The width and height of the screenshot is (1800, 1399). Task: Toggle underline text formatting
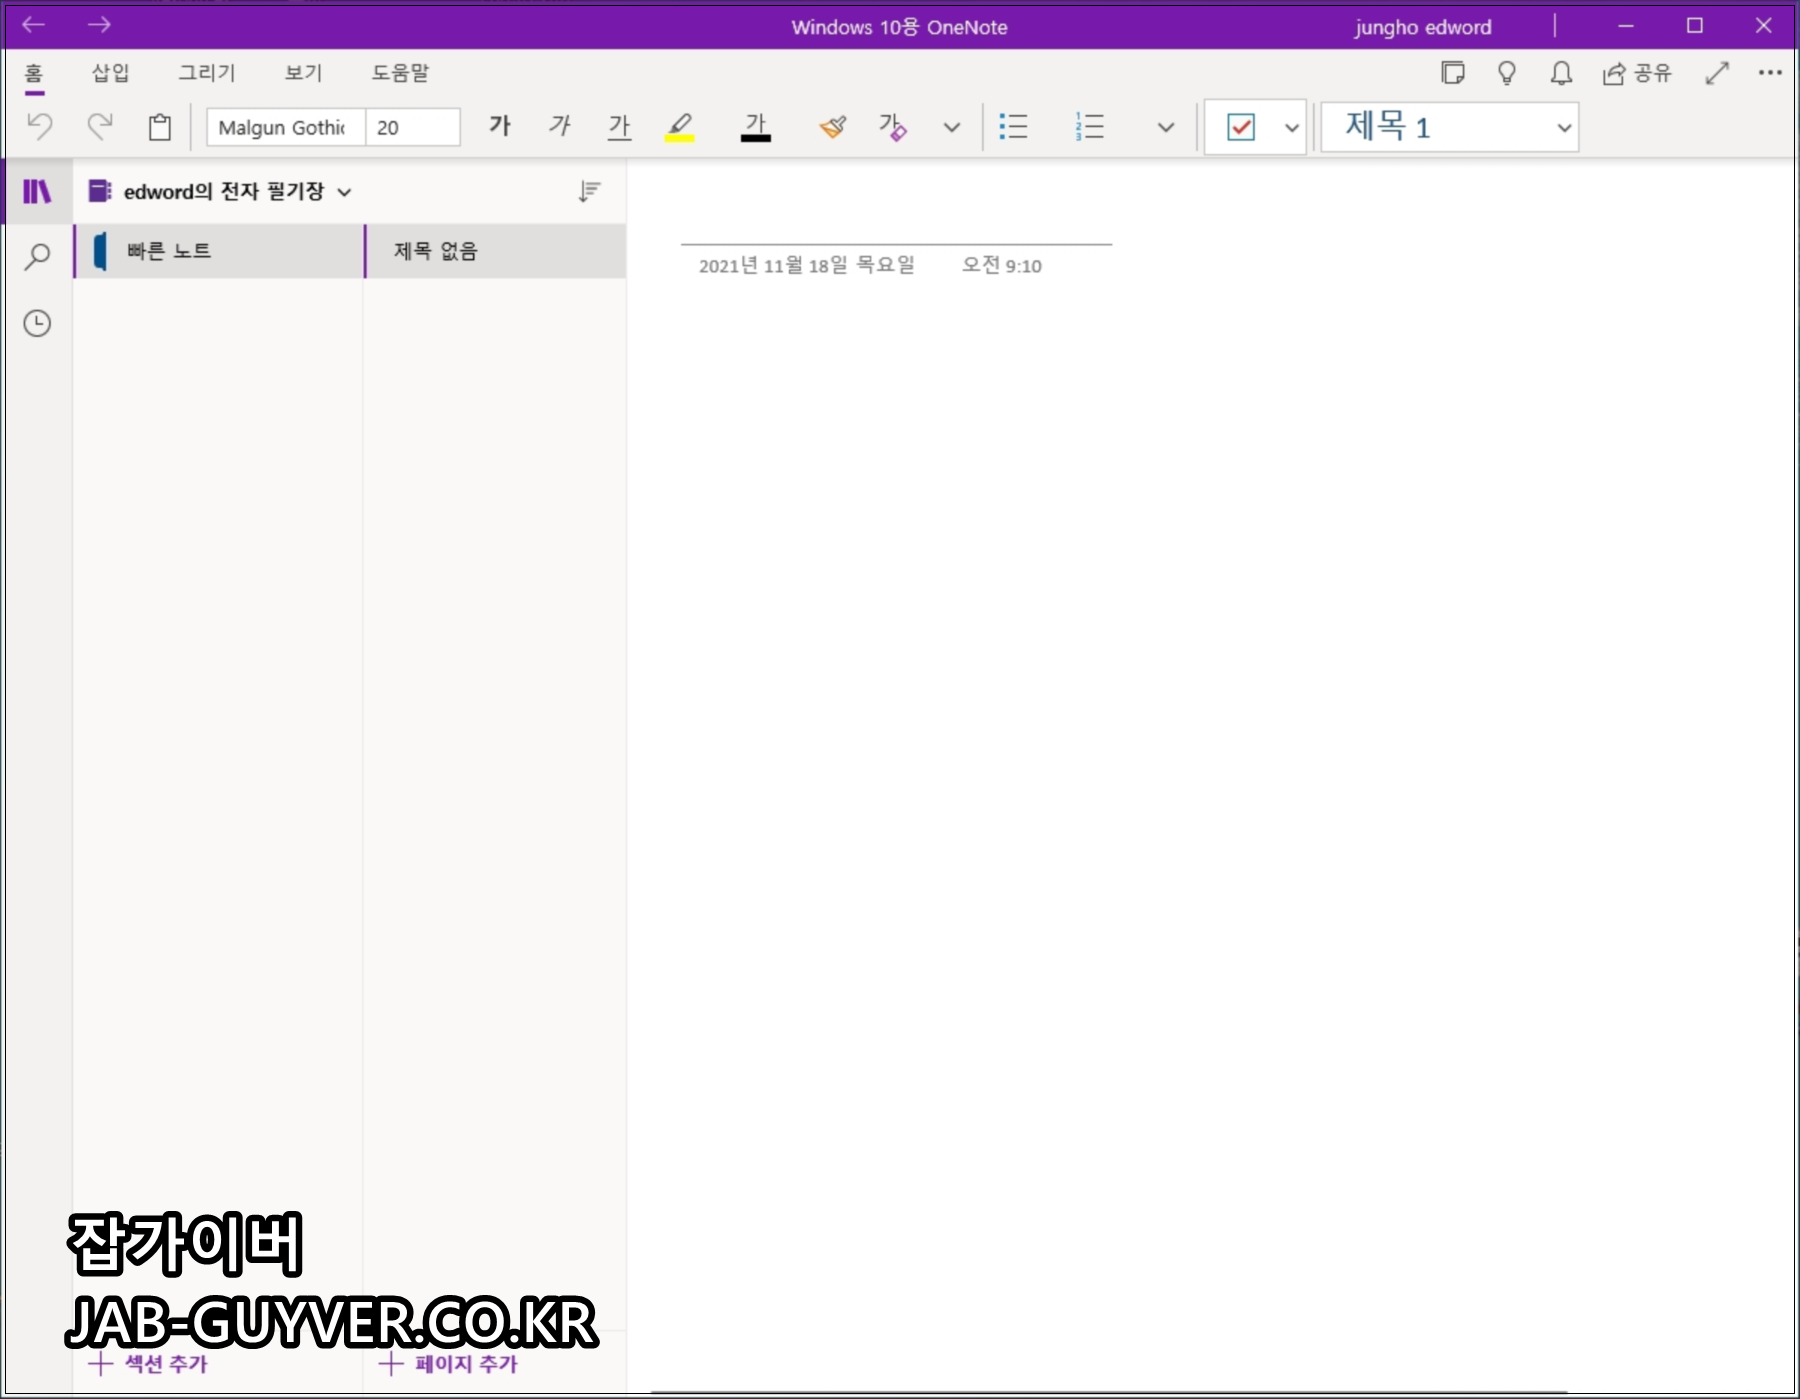click(620, 126)
